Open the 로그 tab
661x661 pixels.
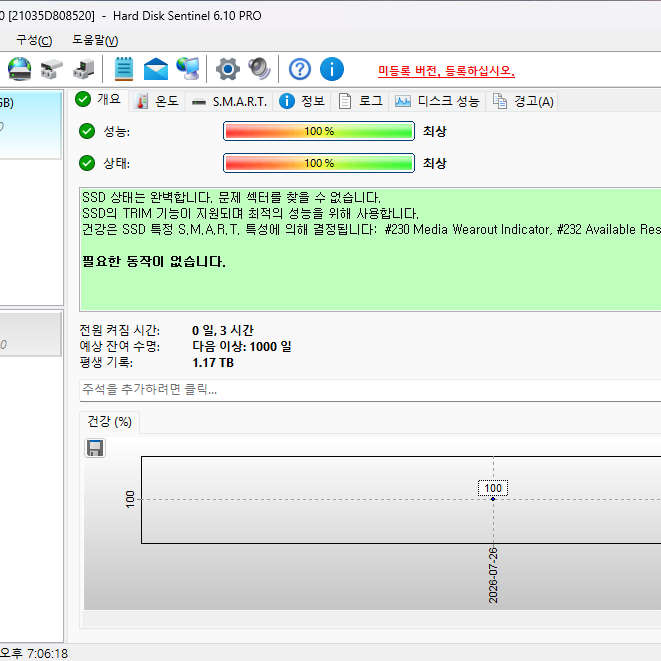[360, 102]
